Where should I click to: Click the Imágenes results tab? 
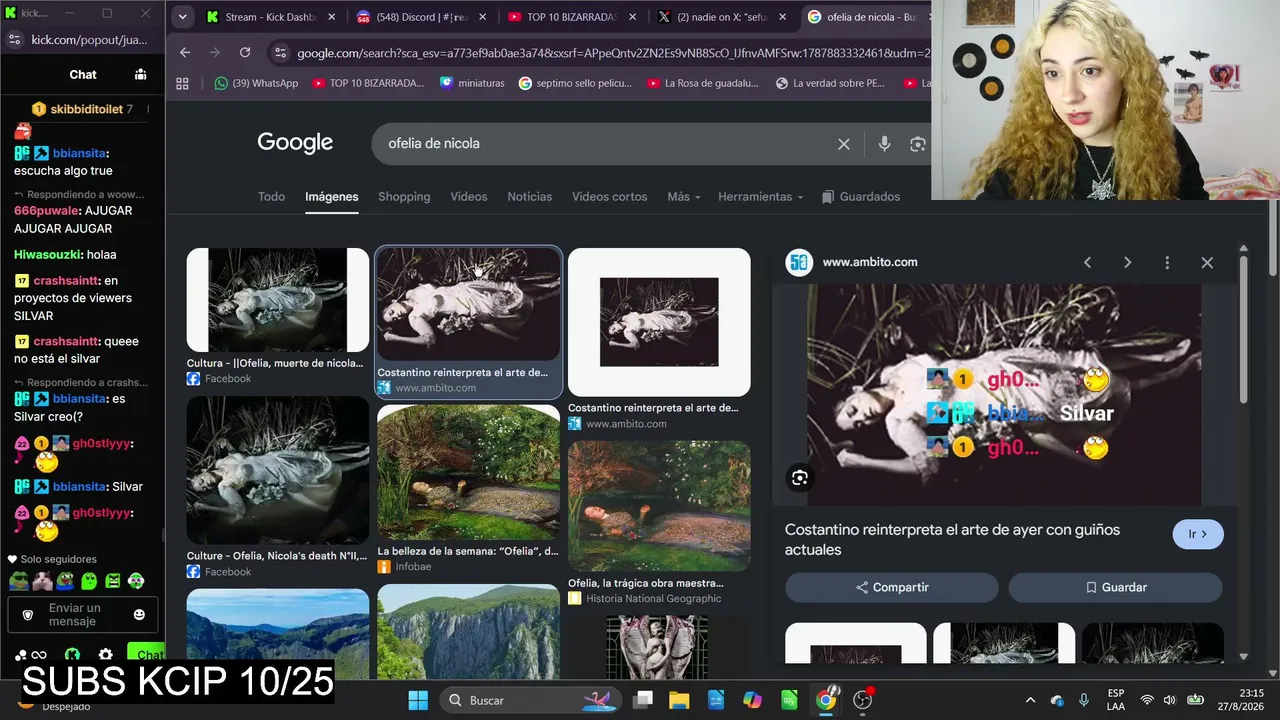[332, 197]
